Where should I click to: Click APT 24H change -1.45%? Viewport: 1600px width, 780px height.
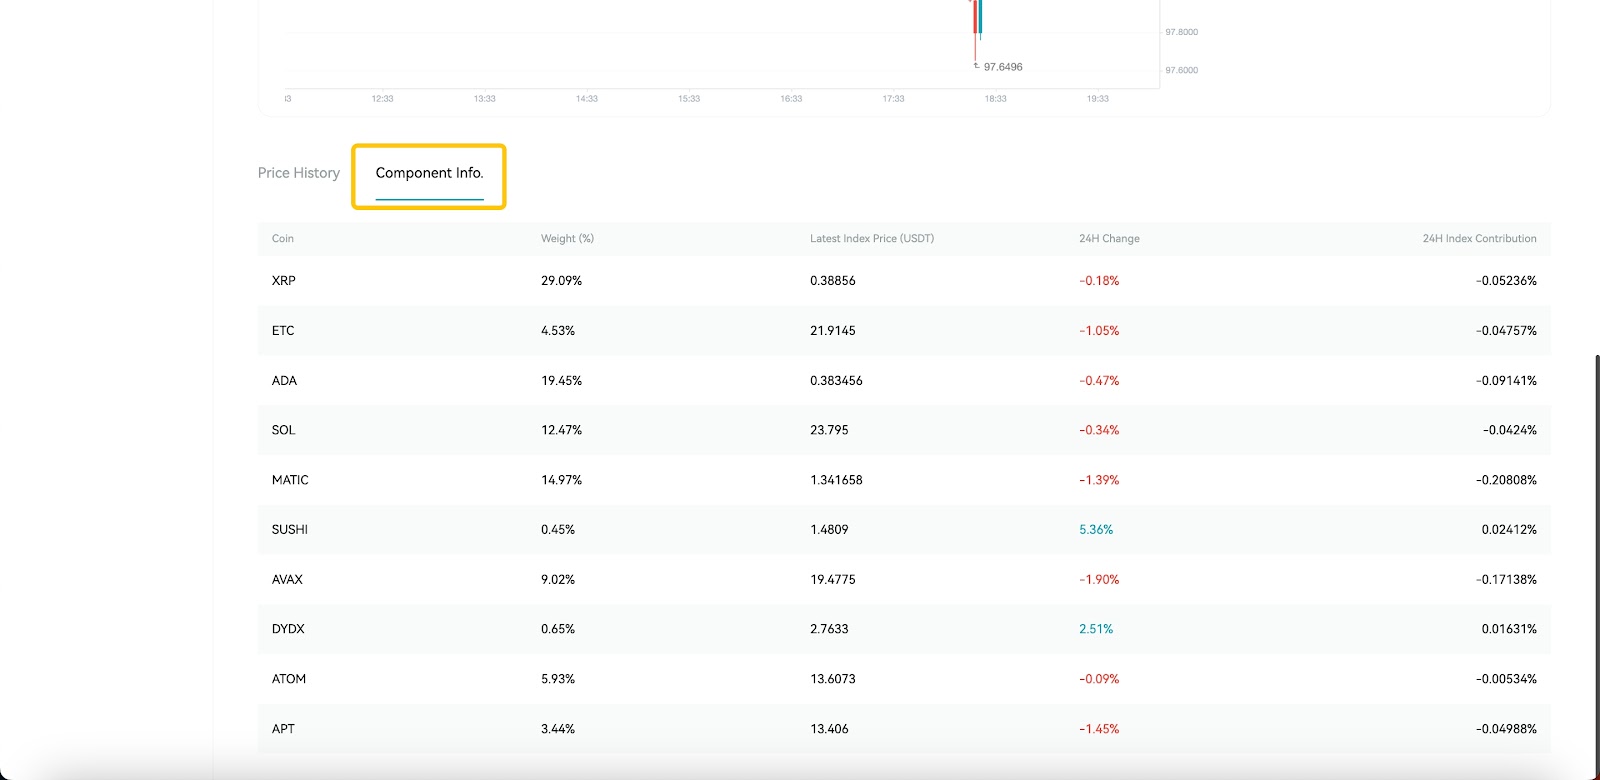(x=1099, y=729)
